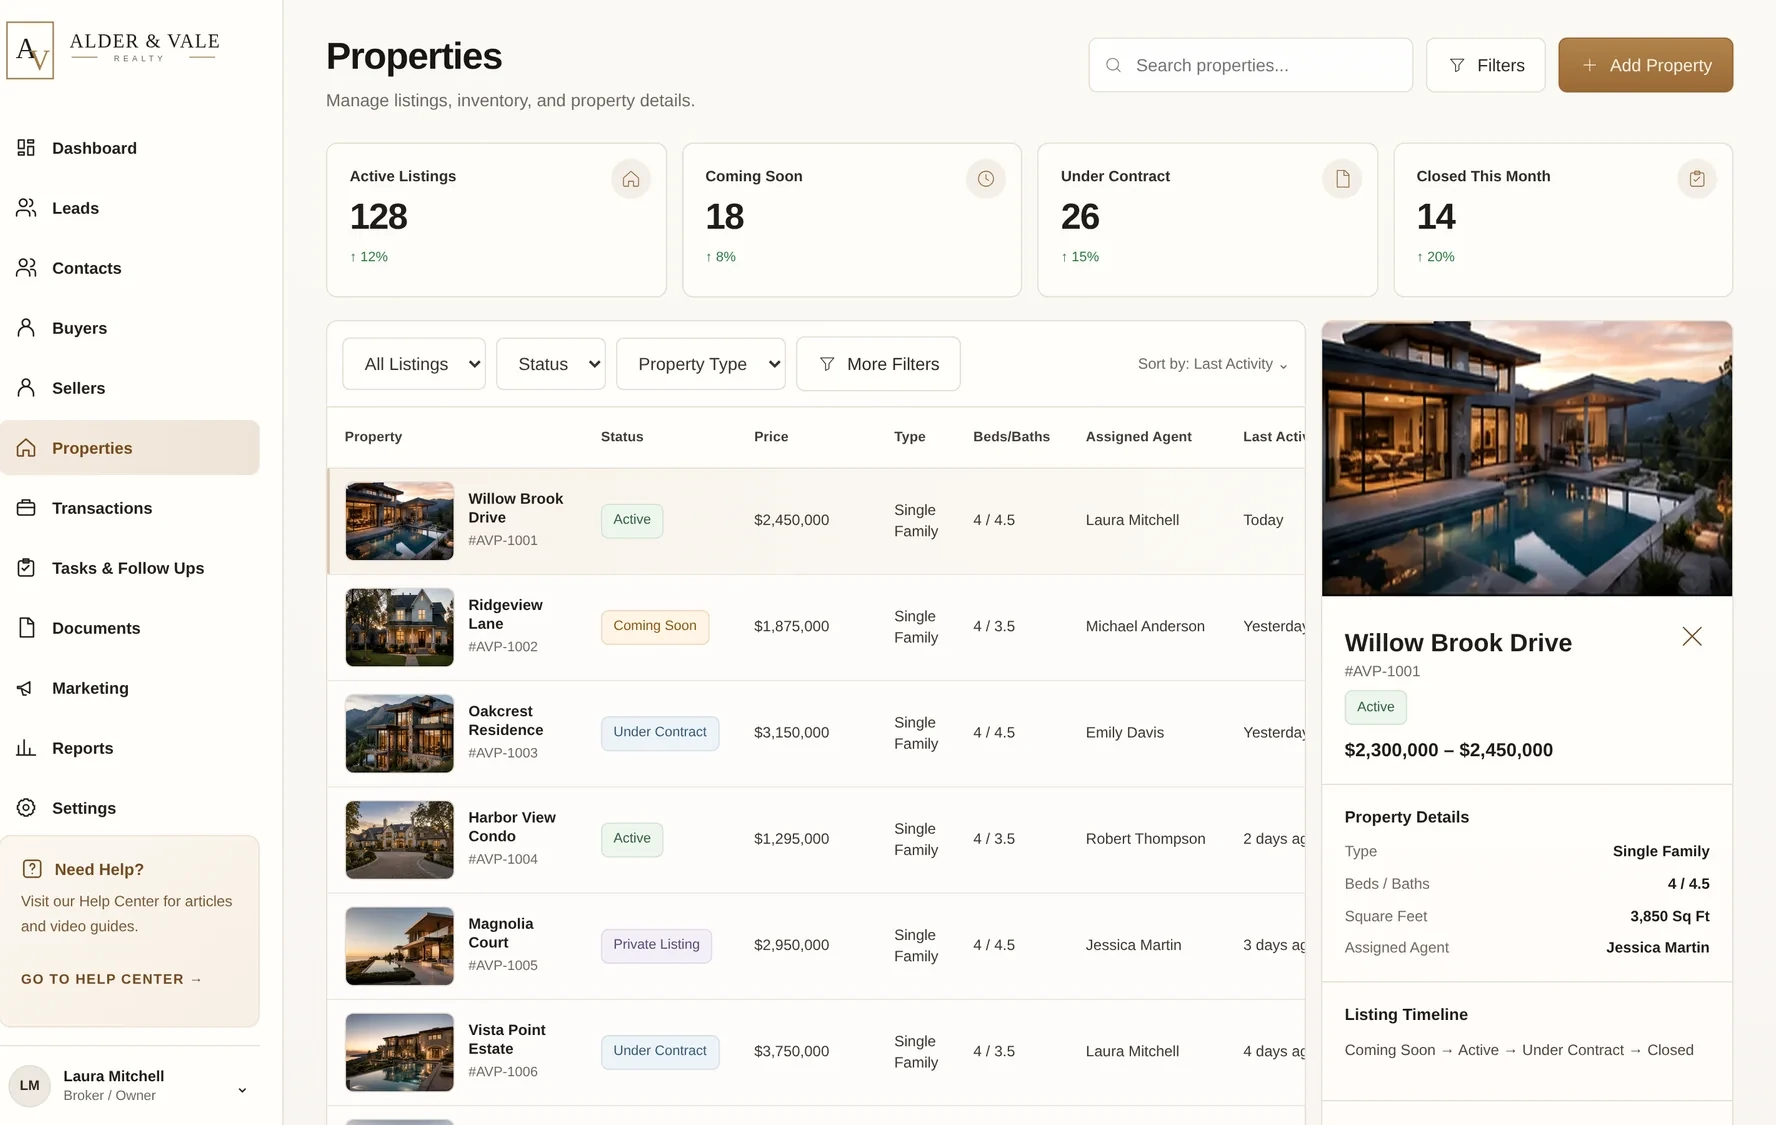This screenshot has width=1776, height=1125.
Task: Open the Reports page
Action: coord(130,748)
